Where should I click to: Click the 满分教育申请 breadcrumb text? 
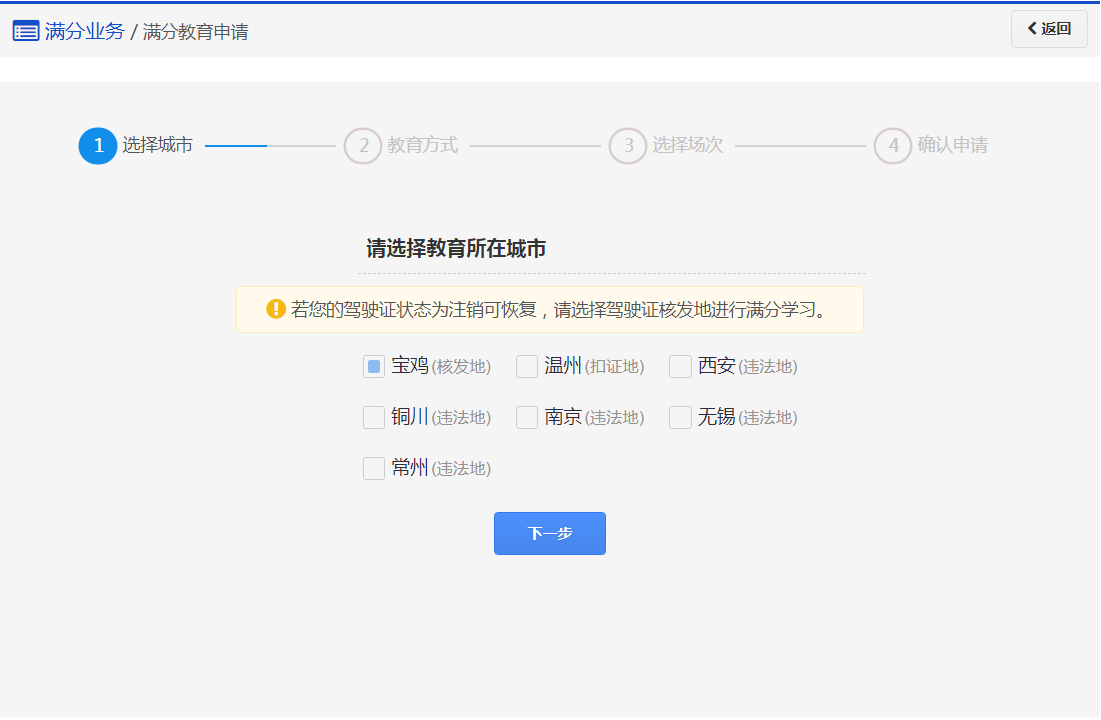pyautogui.click(x=196, y=32)
